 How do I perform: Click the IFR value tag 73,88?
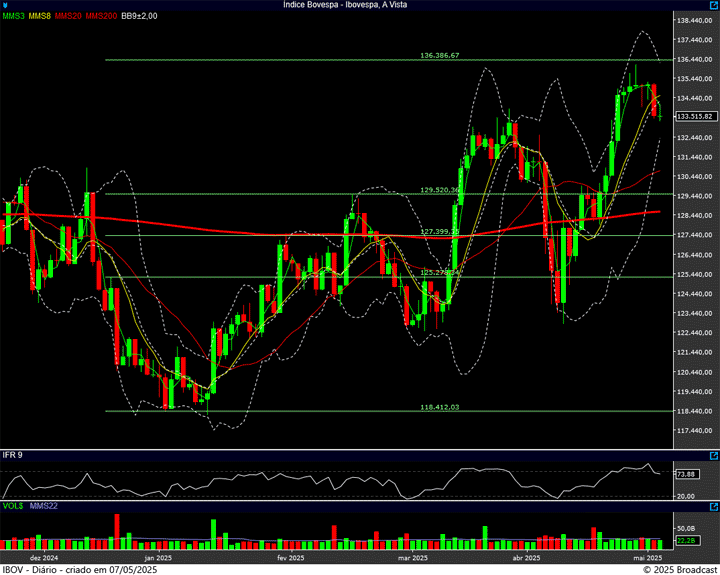686,474
